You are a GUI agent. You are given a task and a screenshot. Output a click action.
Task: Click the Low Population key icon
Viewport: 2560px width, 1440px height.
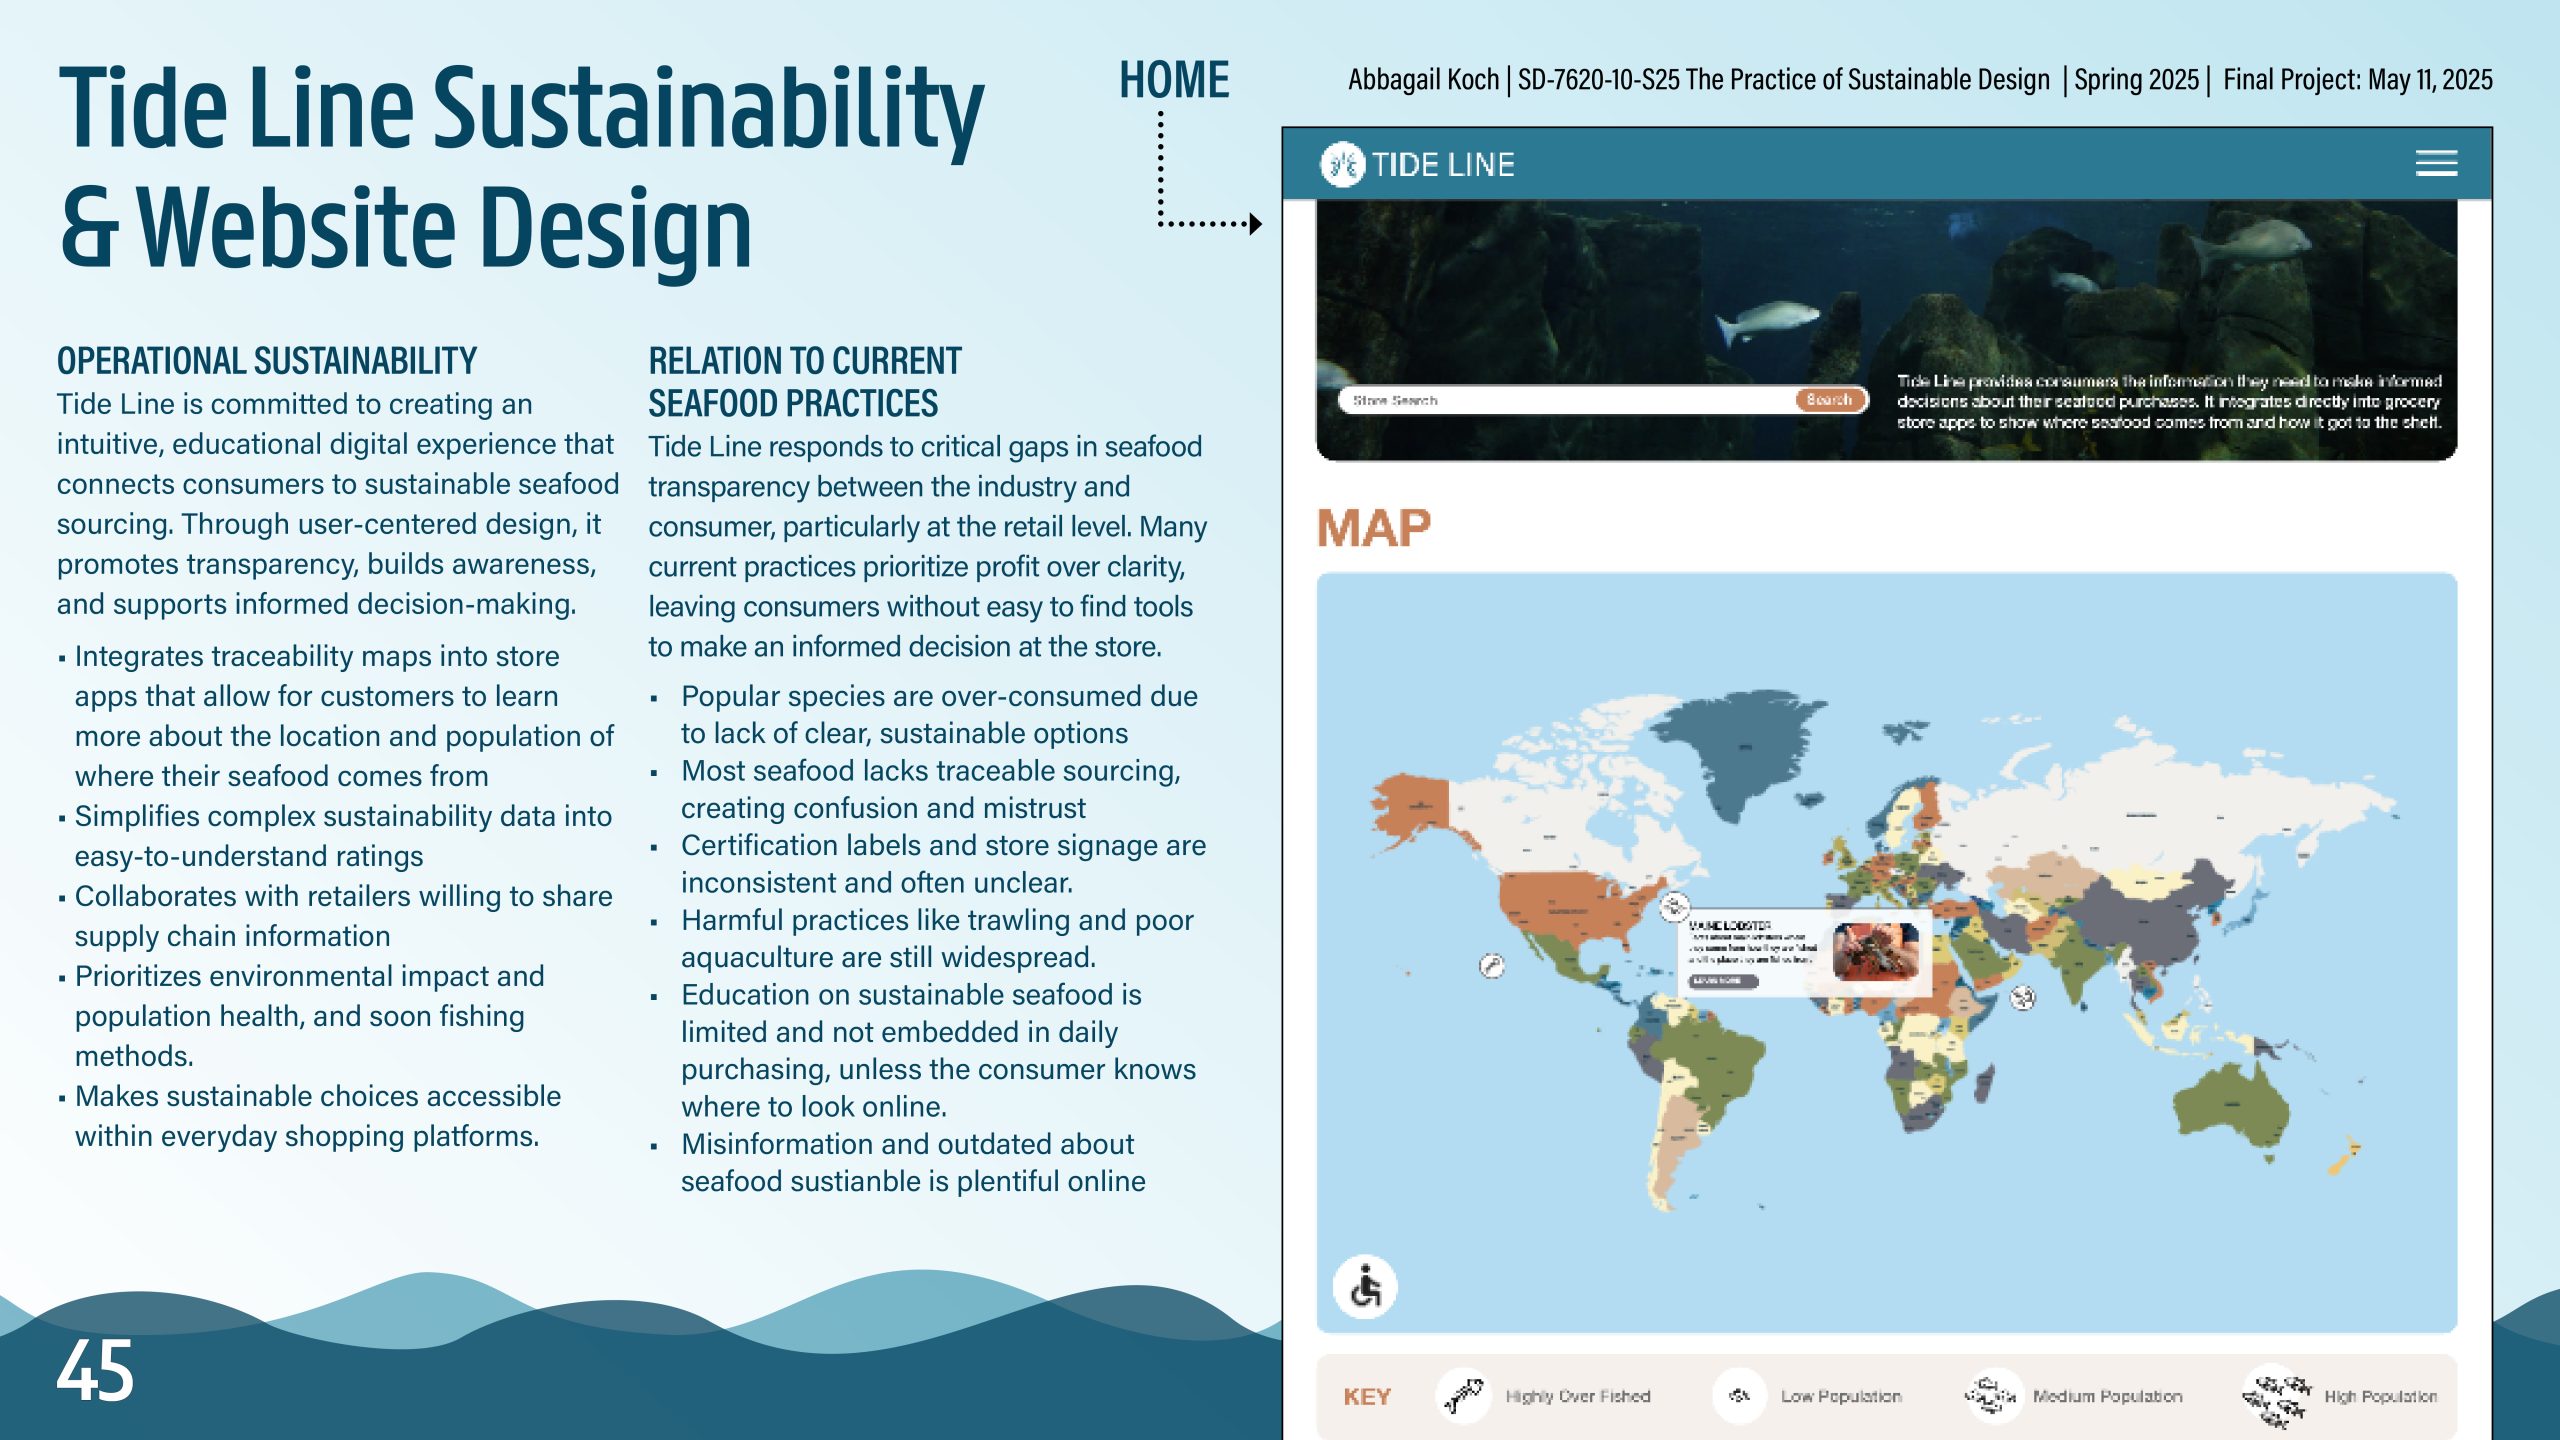coord(1739,1395)
